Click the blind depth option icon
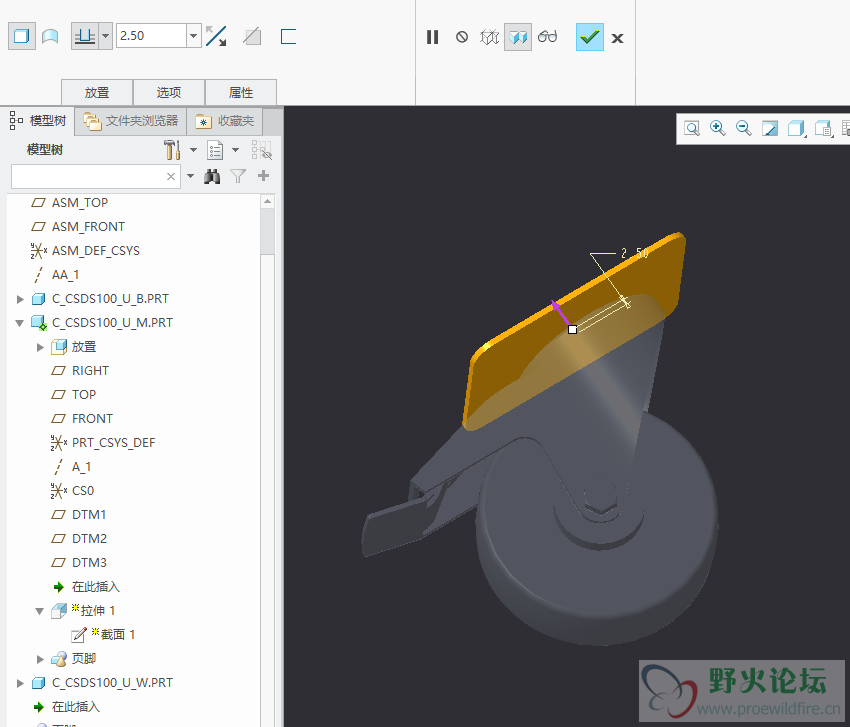Viewport: 850px width, 727px height. [x=85, y=36]
